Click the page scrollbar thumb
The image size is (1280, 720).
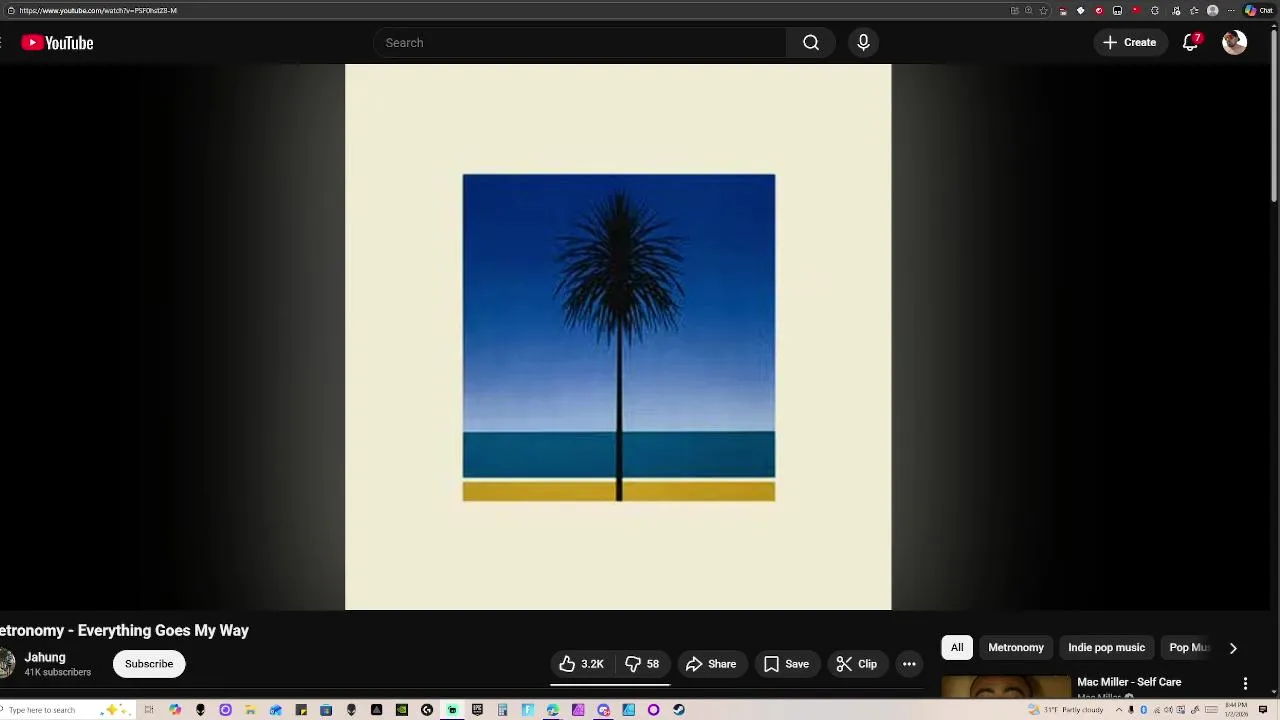[1274, 118]
